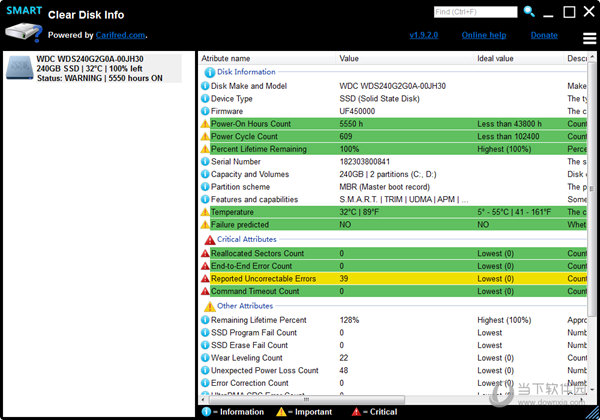The image size is (600, 420).
Task: Click info icon beside SSD Program Fail Count
Action: tap(205, 332)
